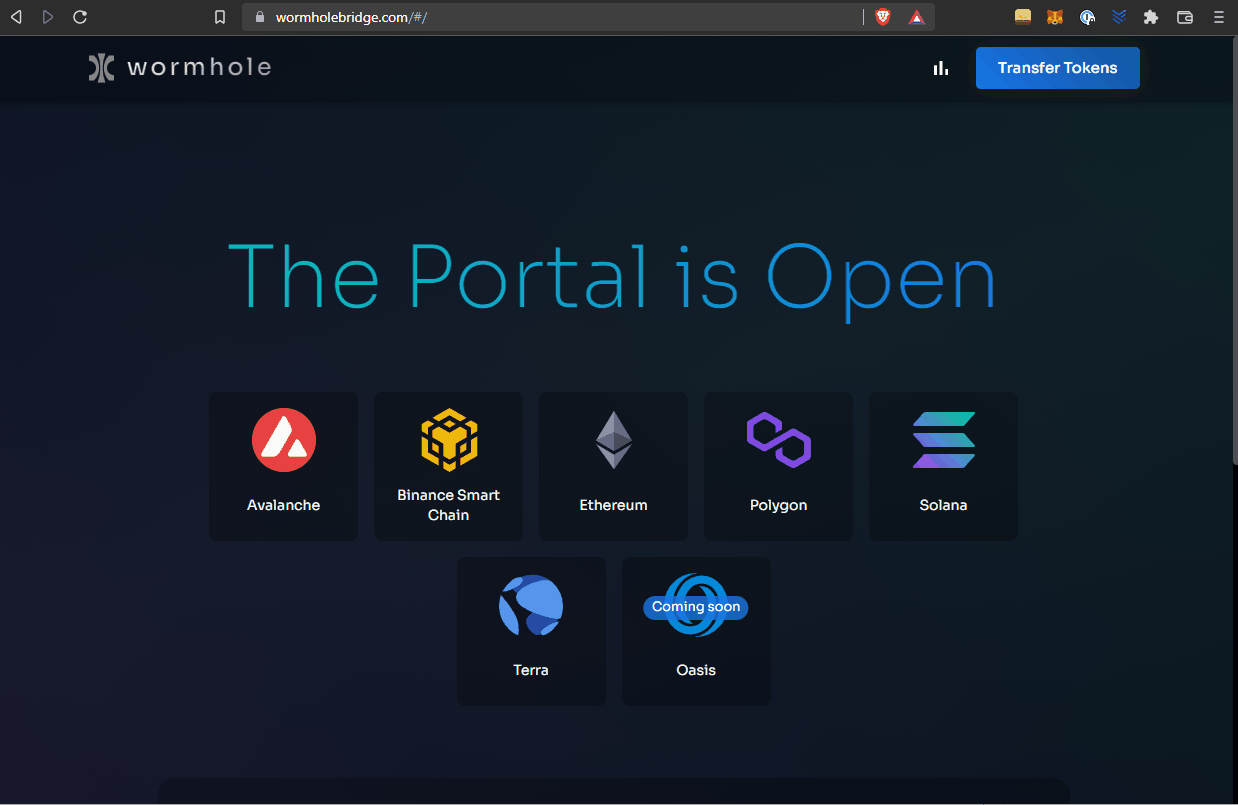Click the Binance Smart Chain text label

[x=449, y=505]
